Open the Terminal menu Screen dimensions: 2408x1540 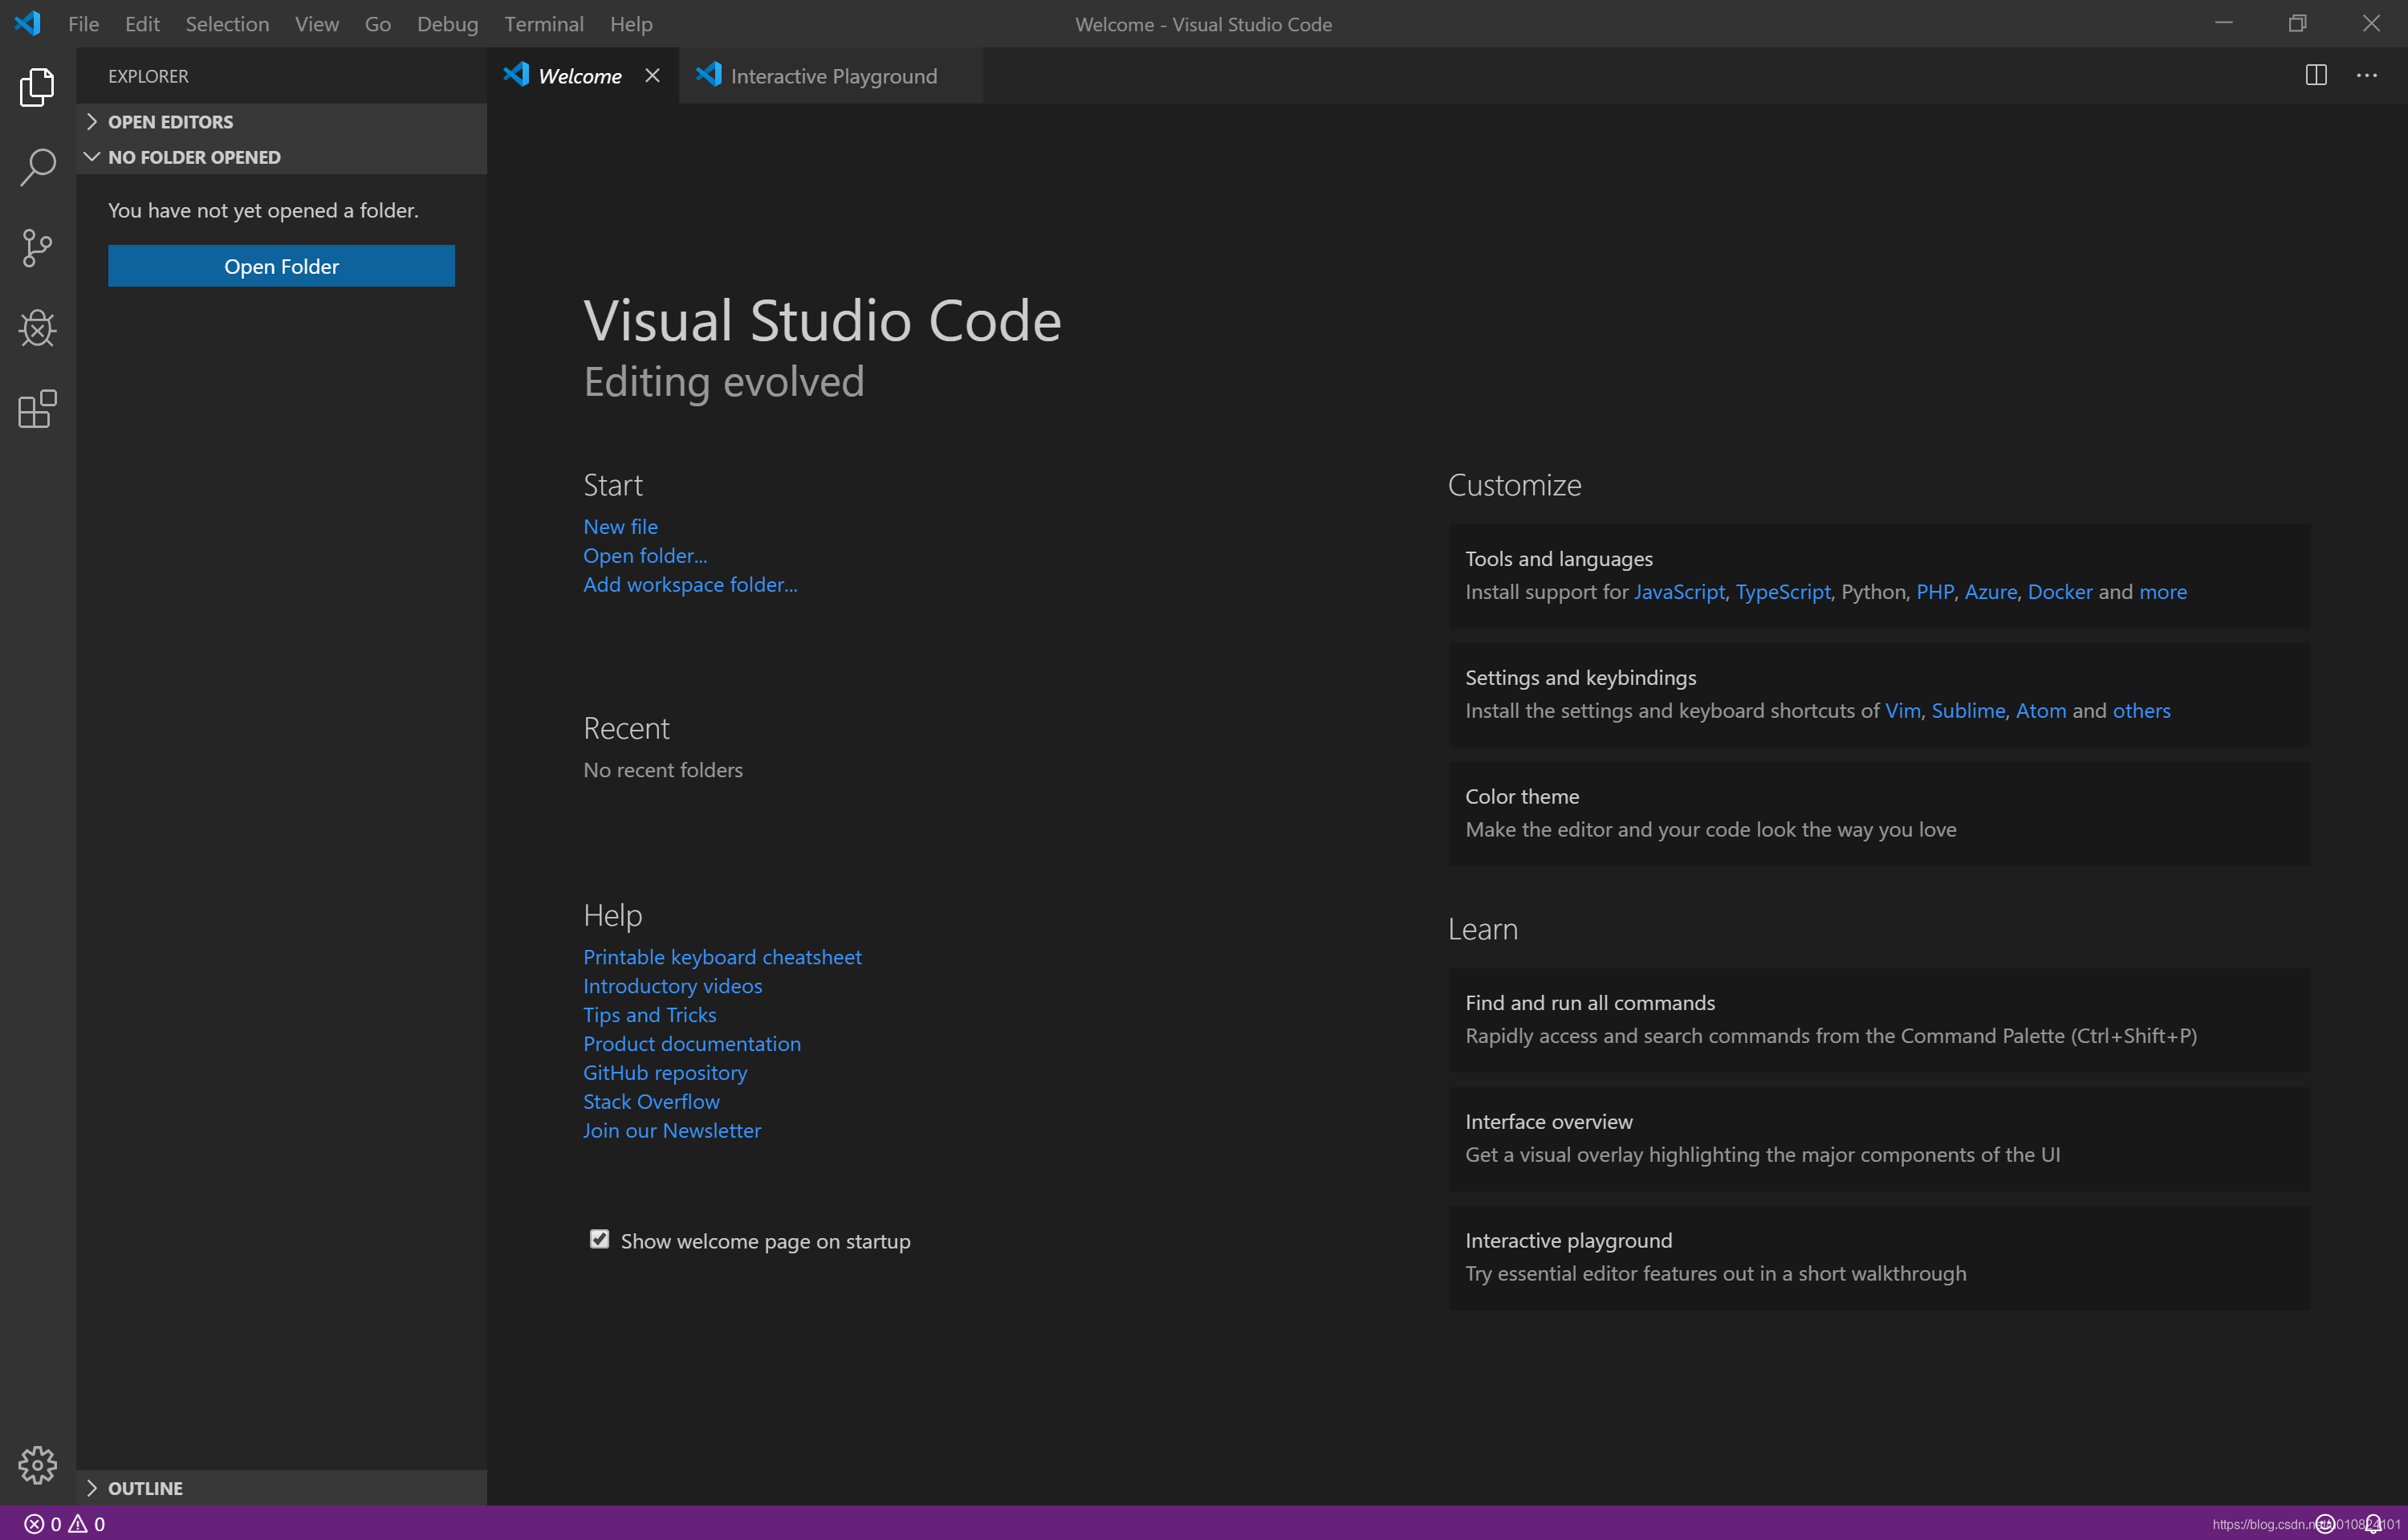543,24
